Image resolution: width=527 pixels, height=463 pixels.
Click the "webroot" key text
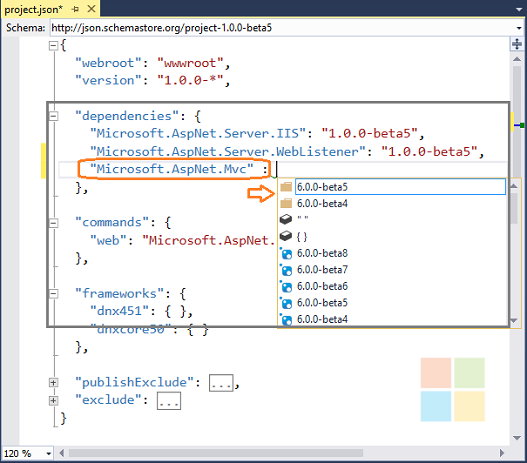108,63
